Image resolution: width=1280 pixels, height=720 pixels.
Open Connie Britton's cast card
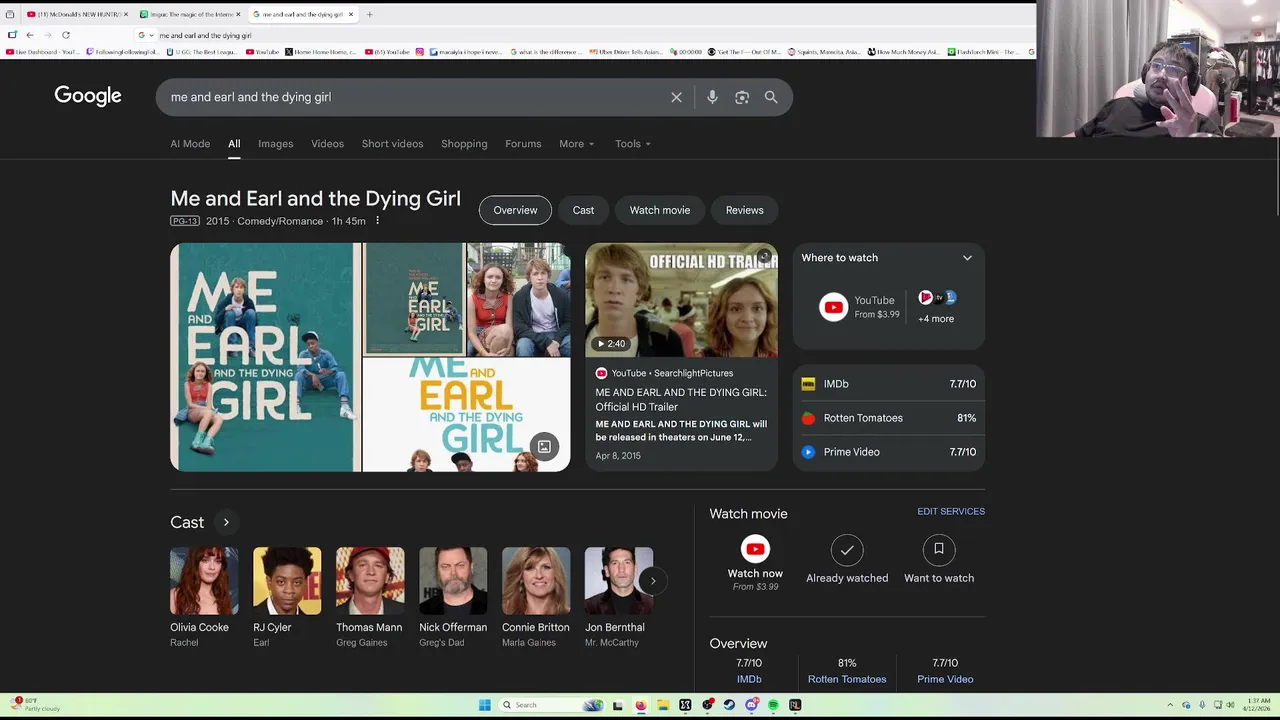click(536, 597)
